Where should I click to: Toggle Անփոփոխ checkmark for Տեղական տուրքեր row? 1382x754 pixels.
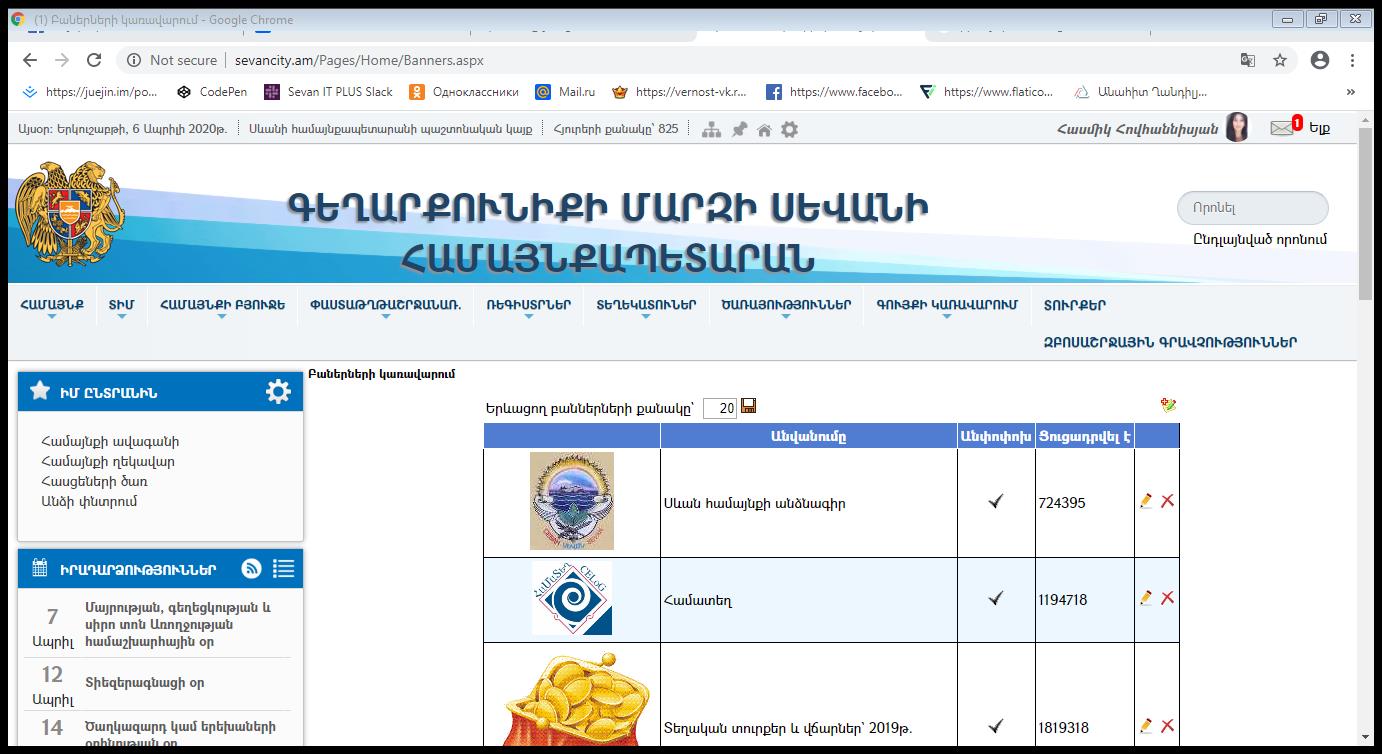[996, 726]
